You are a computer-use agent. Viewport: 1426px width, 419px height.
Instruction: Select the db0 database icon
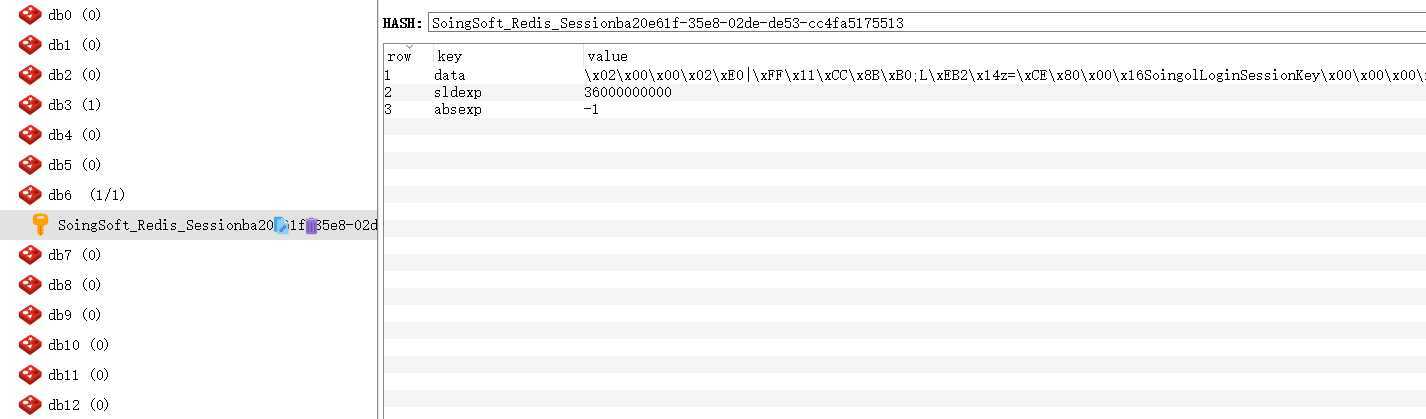coord(30,15)
